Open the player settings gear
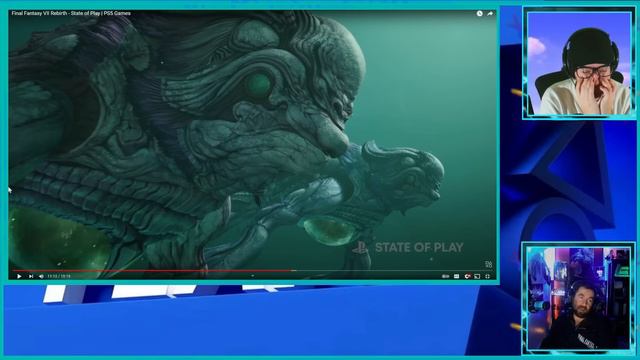Image resolution: width=640 pixels, height=360 pixels. pyautogui.click(x=467, y=276)
